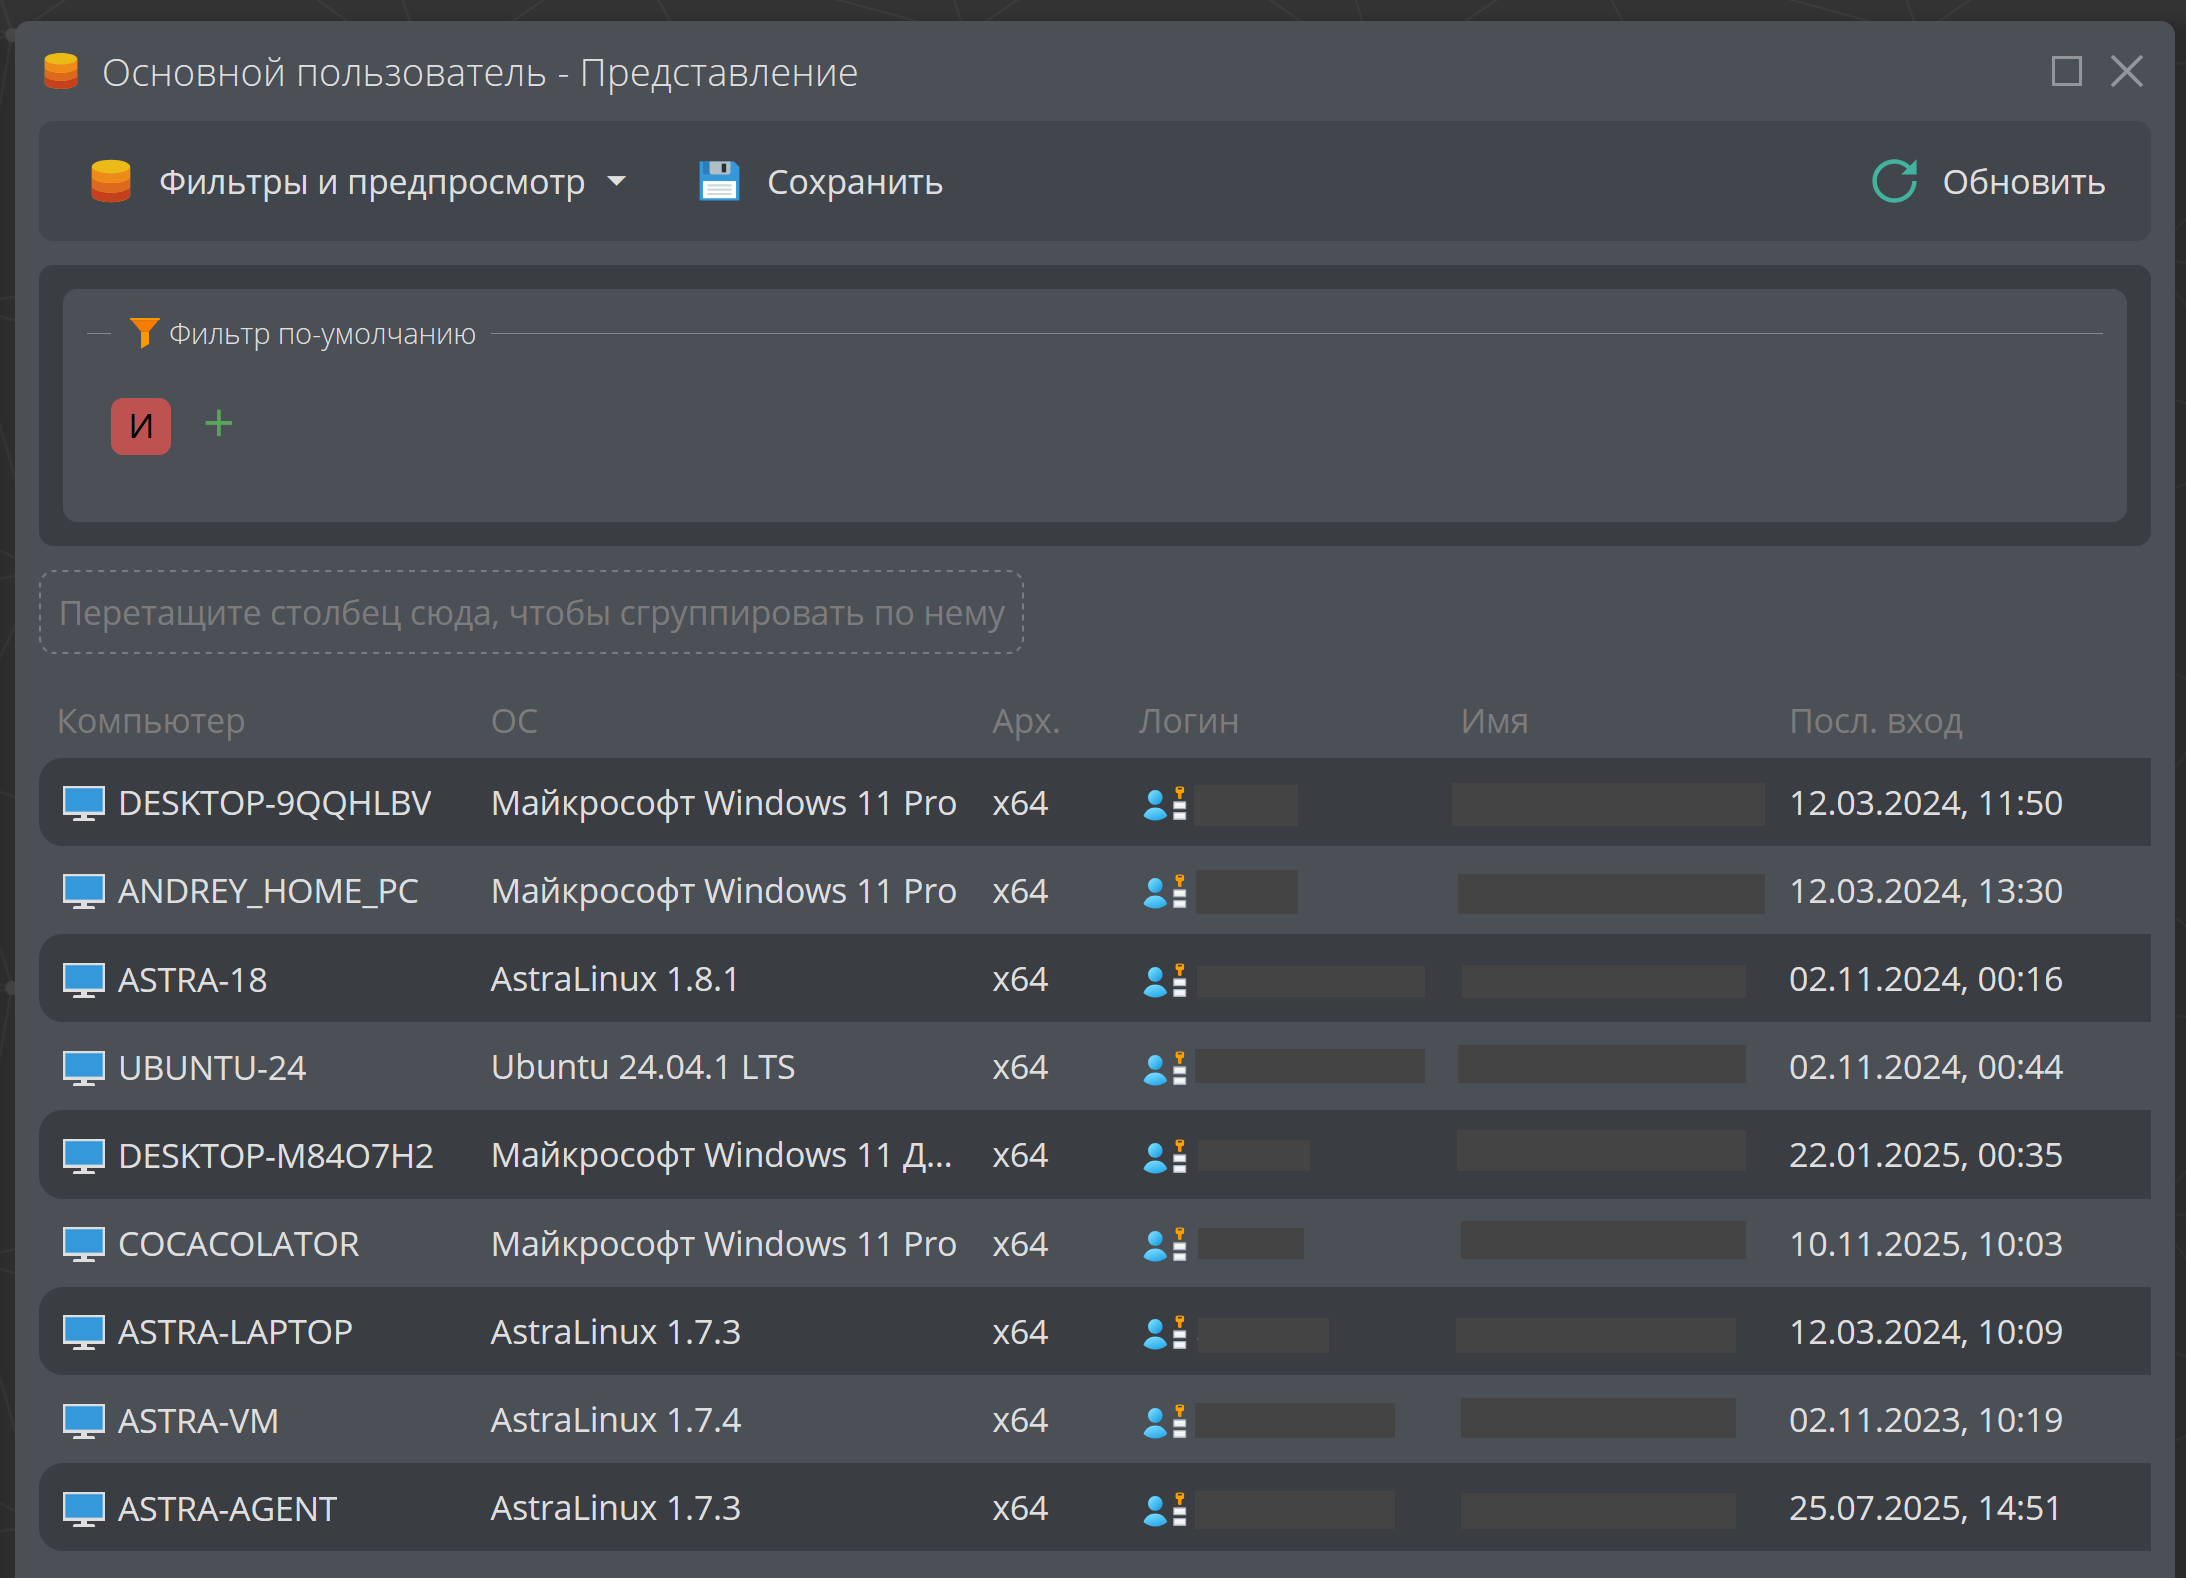Sort by the Имя column header
This screenshot has width=2186, height=1578.
point(1494,721)
